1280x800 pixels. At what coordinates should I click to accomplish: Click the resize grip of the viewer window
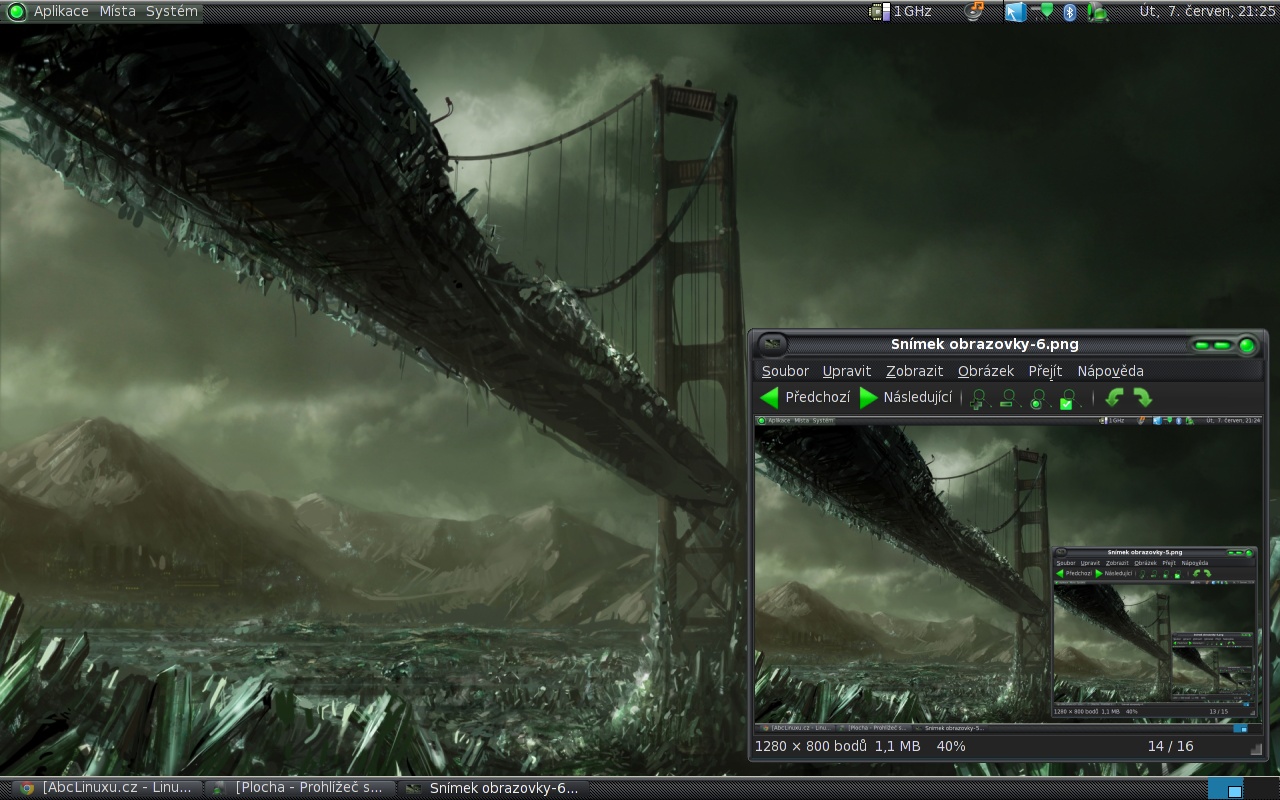1257,748
